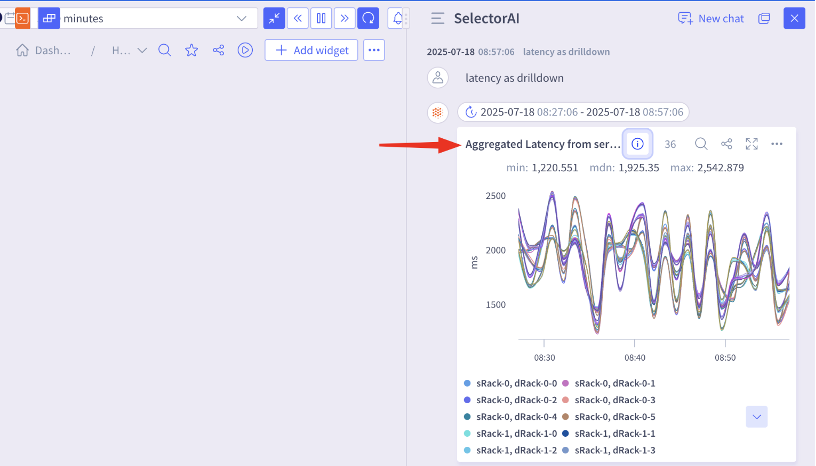Click the 2025-07-18 time range pill
816x466 pixels.
tap(573, 112)
